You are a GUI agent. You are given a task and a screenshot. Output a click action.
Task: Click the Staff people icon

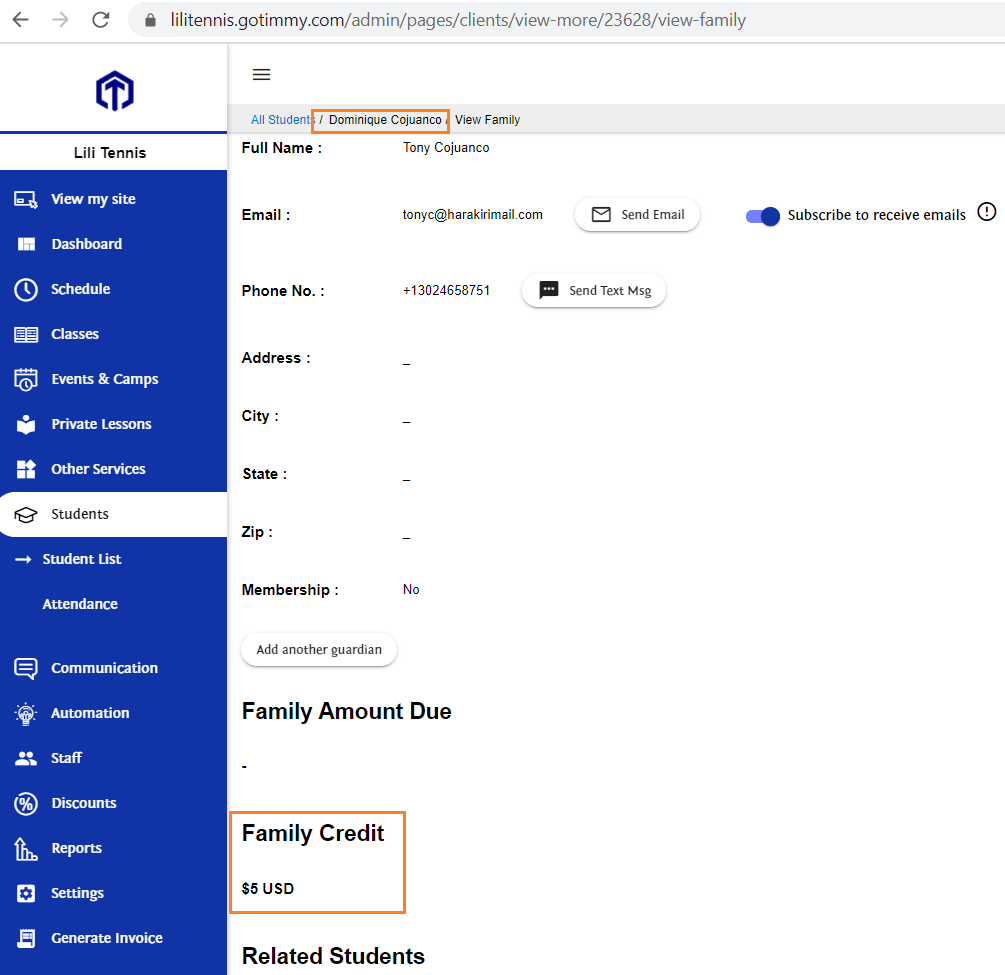[x=26, y=758]
